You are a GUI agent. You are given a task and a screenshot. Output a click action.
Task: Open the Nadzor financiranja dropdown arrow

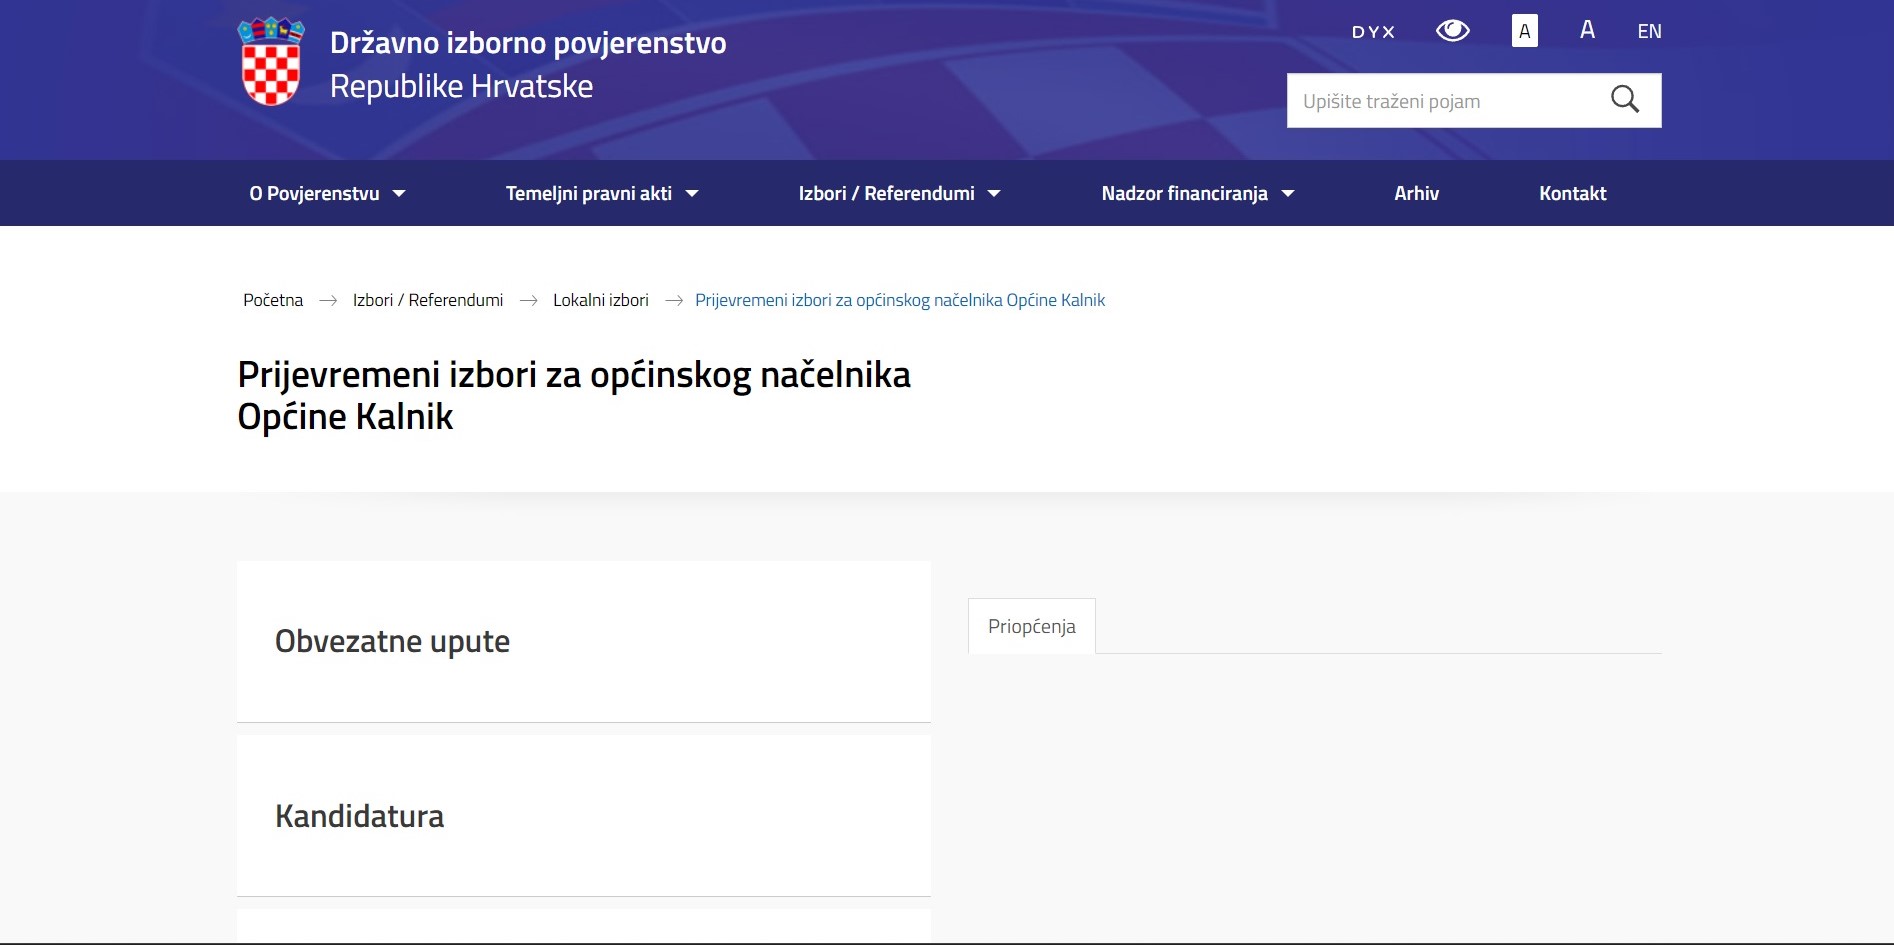(x=1288, y=194)
